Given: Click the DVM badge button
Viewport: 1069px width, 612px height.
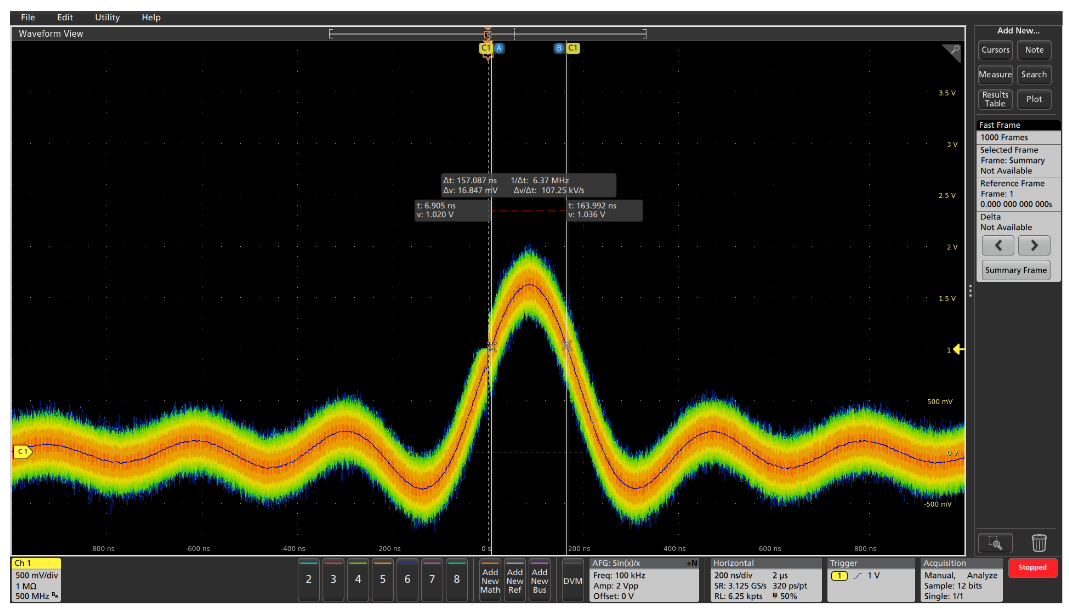Looking at the screenshot, I should [572, 580].
